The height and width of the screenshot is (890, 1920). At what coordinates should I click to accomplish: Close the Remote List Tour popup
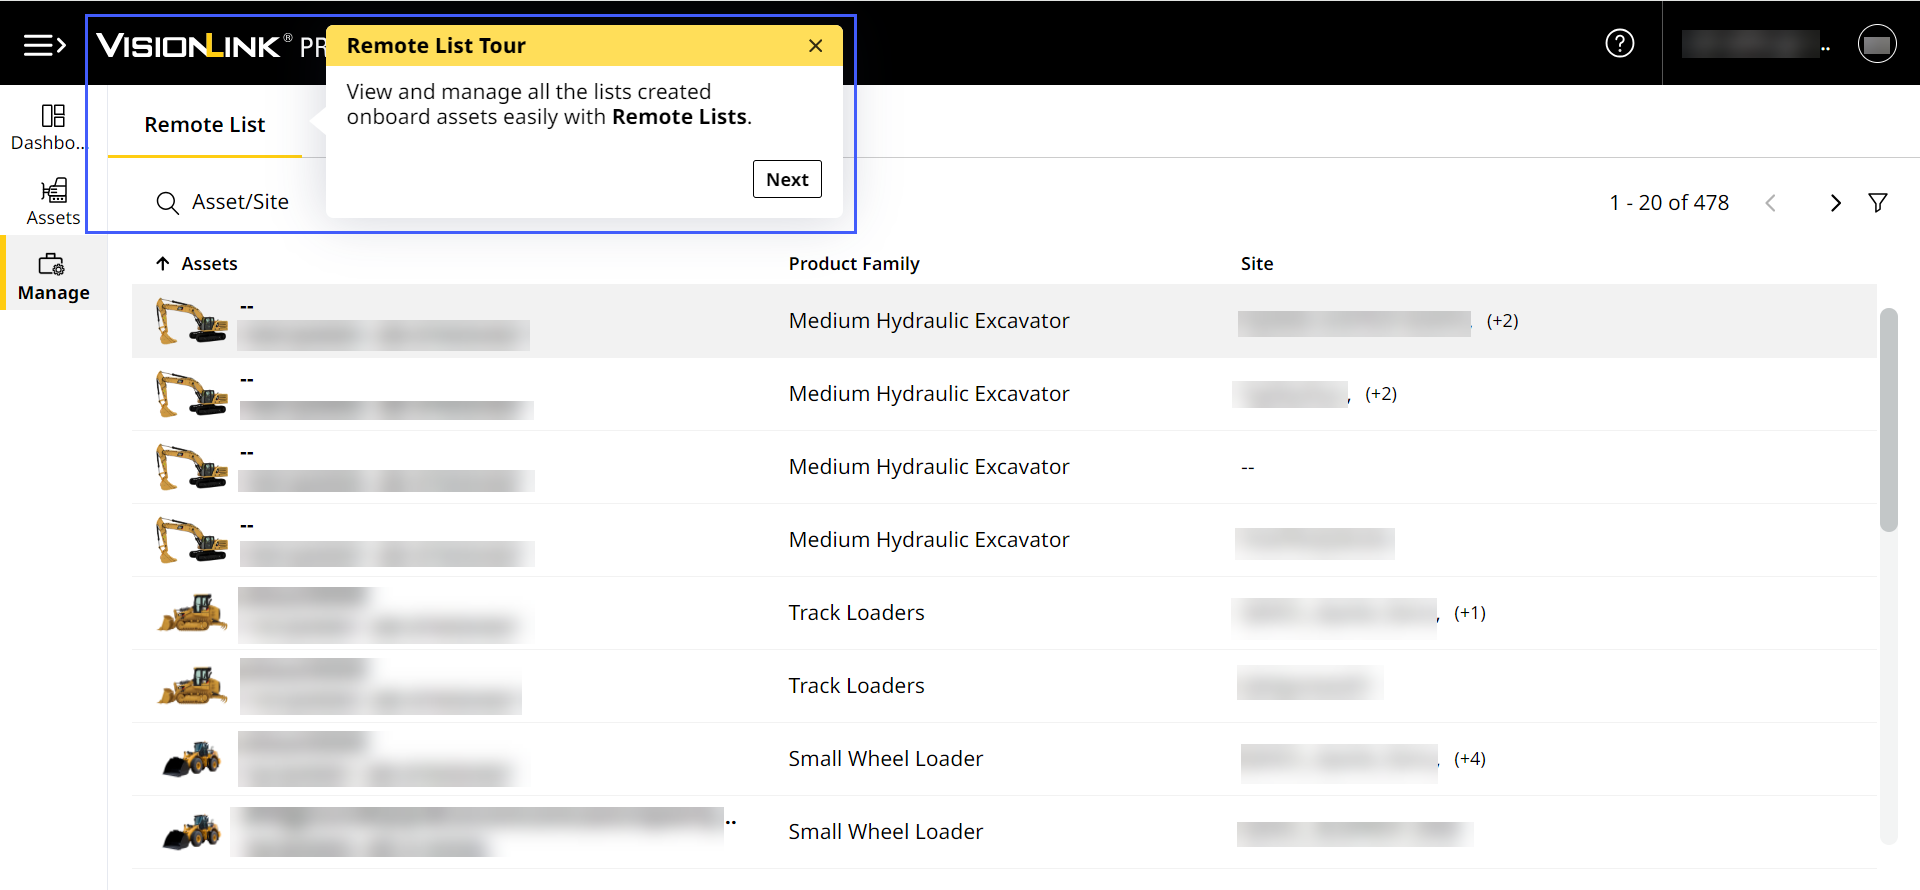pos(815,46)
